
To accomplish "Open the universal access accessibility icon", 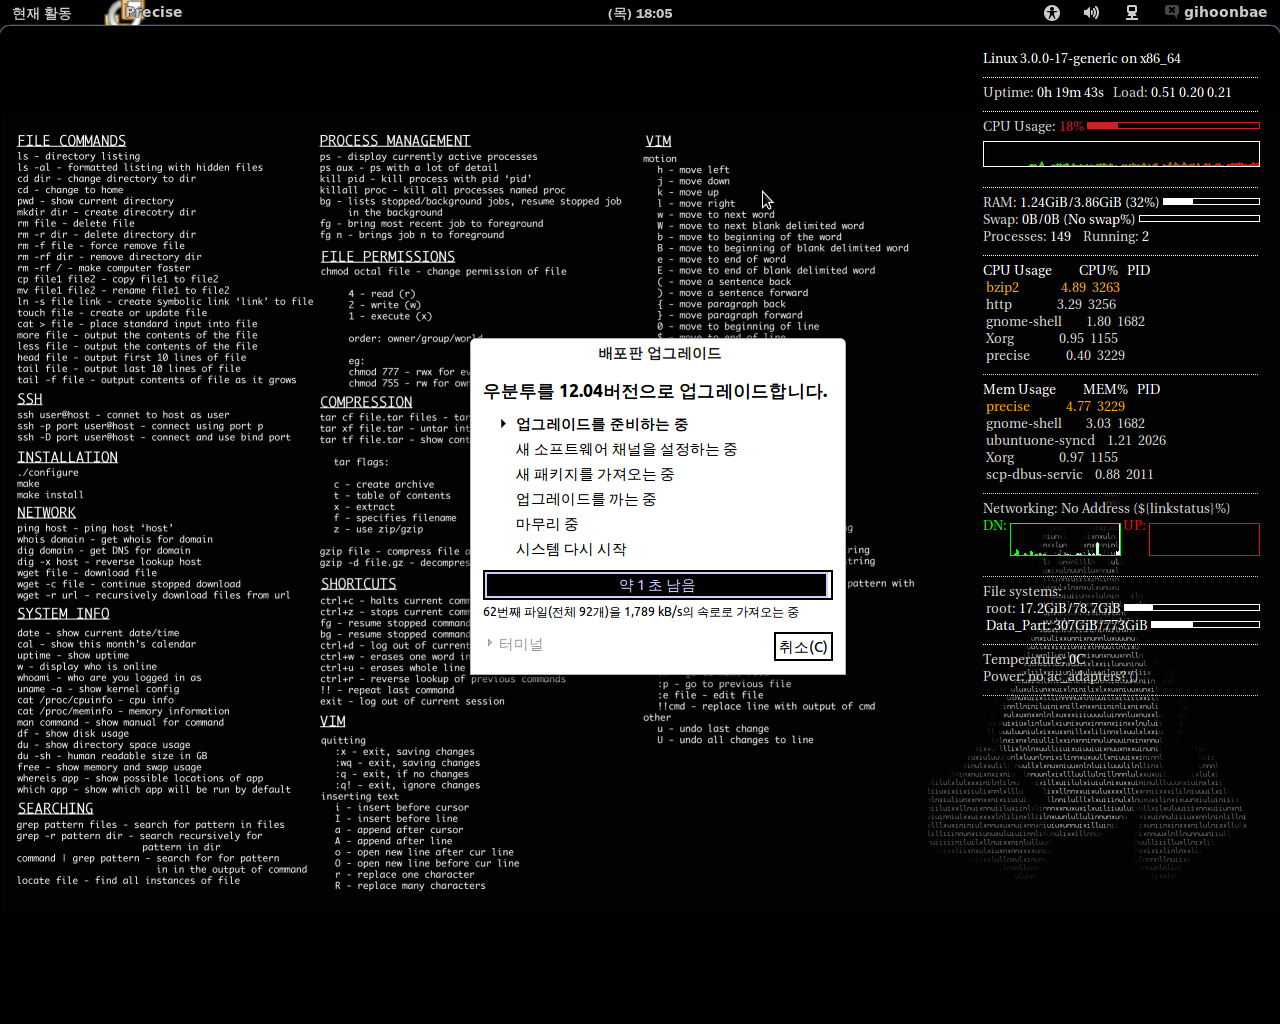I will [x=1051, y=13].
